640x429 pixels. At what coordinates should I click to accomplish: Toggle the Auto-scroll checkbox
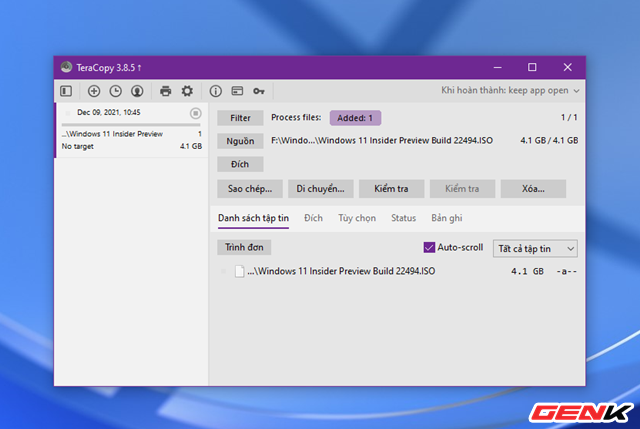click(429, 247)
